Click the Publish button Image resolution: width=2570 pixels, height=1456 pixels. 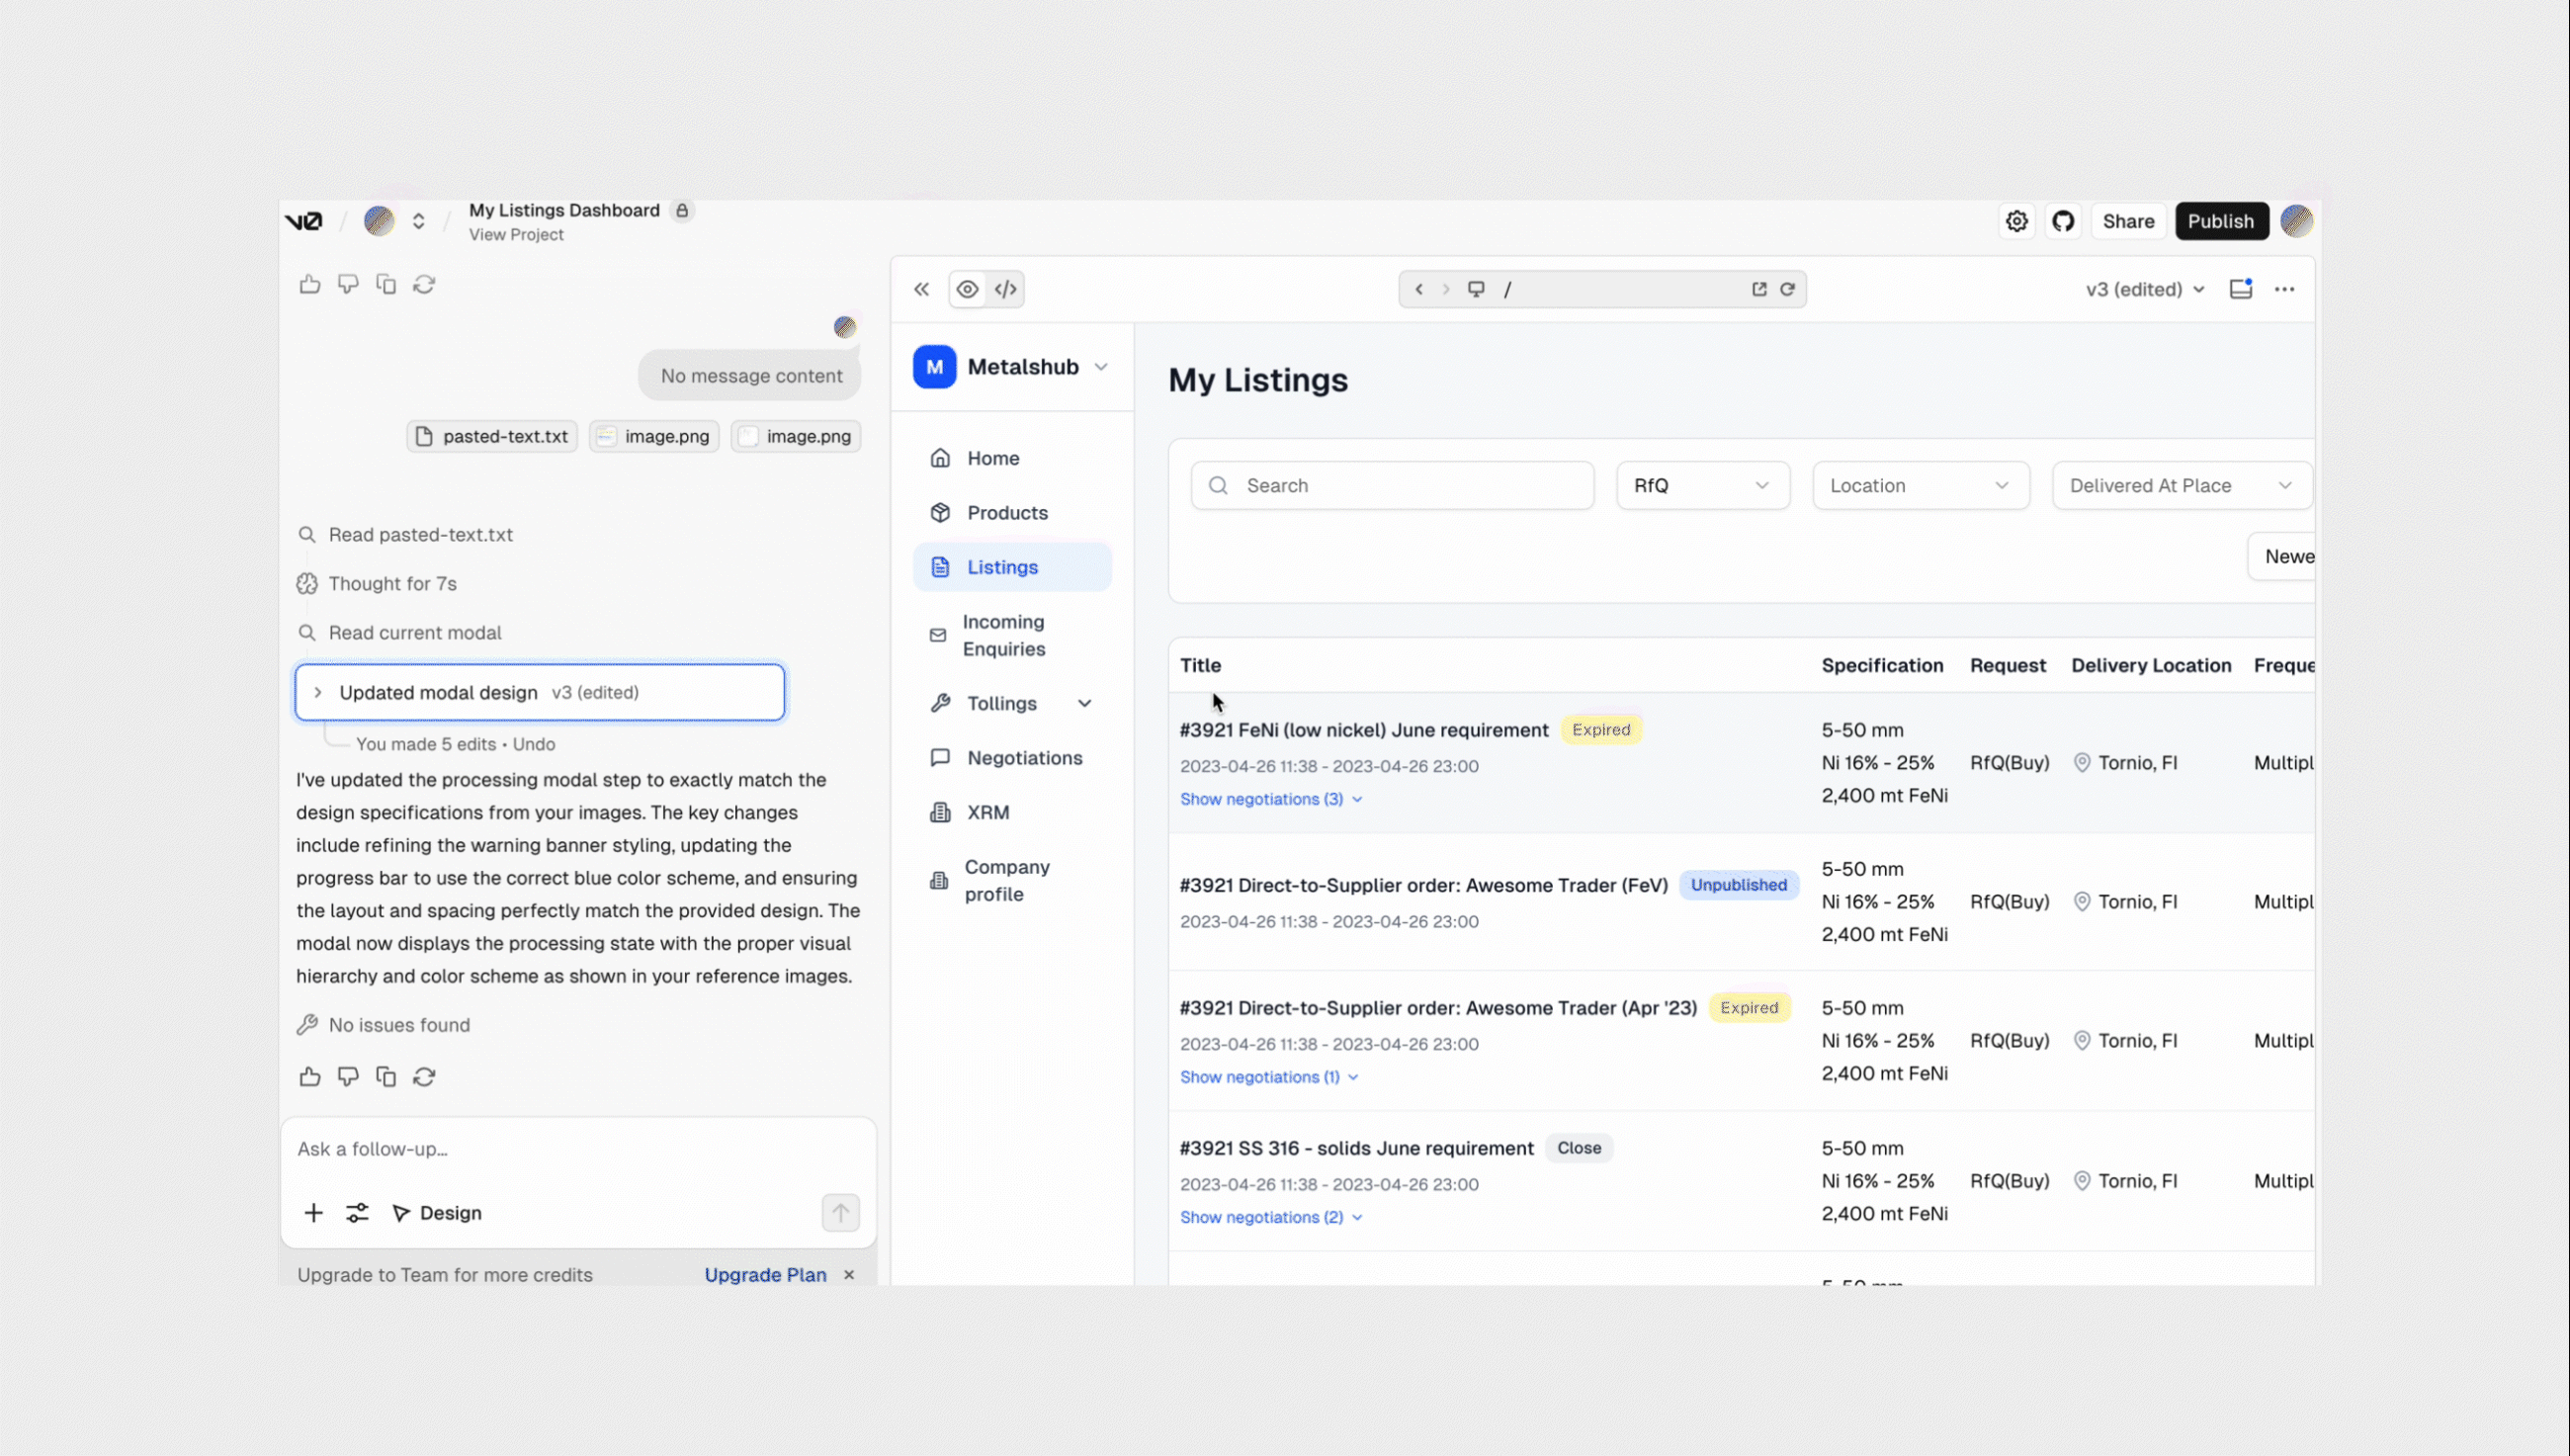pyautogui.click(x=2220, y=221)
